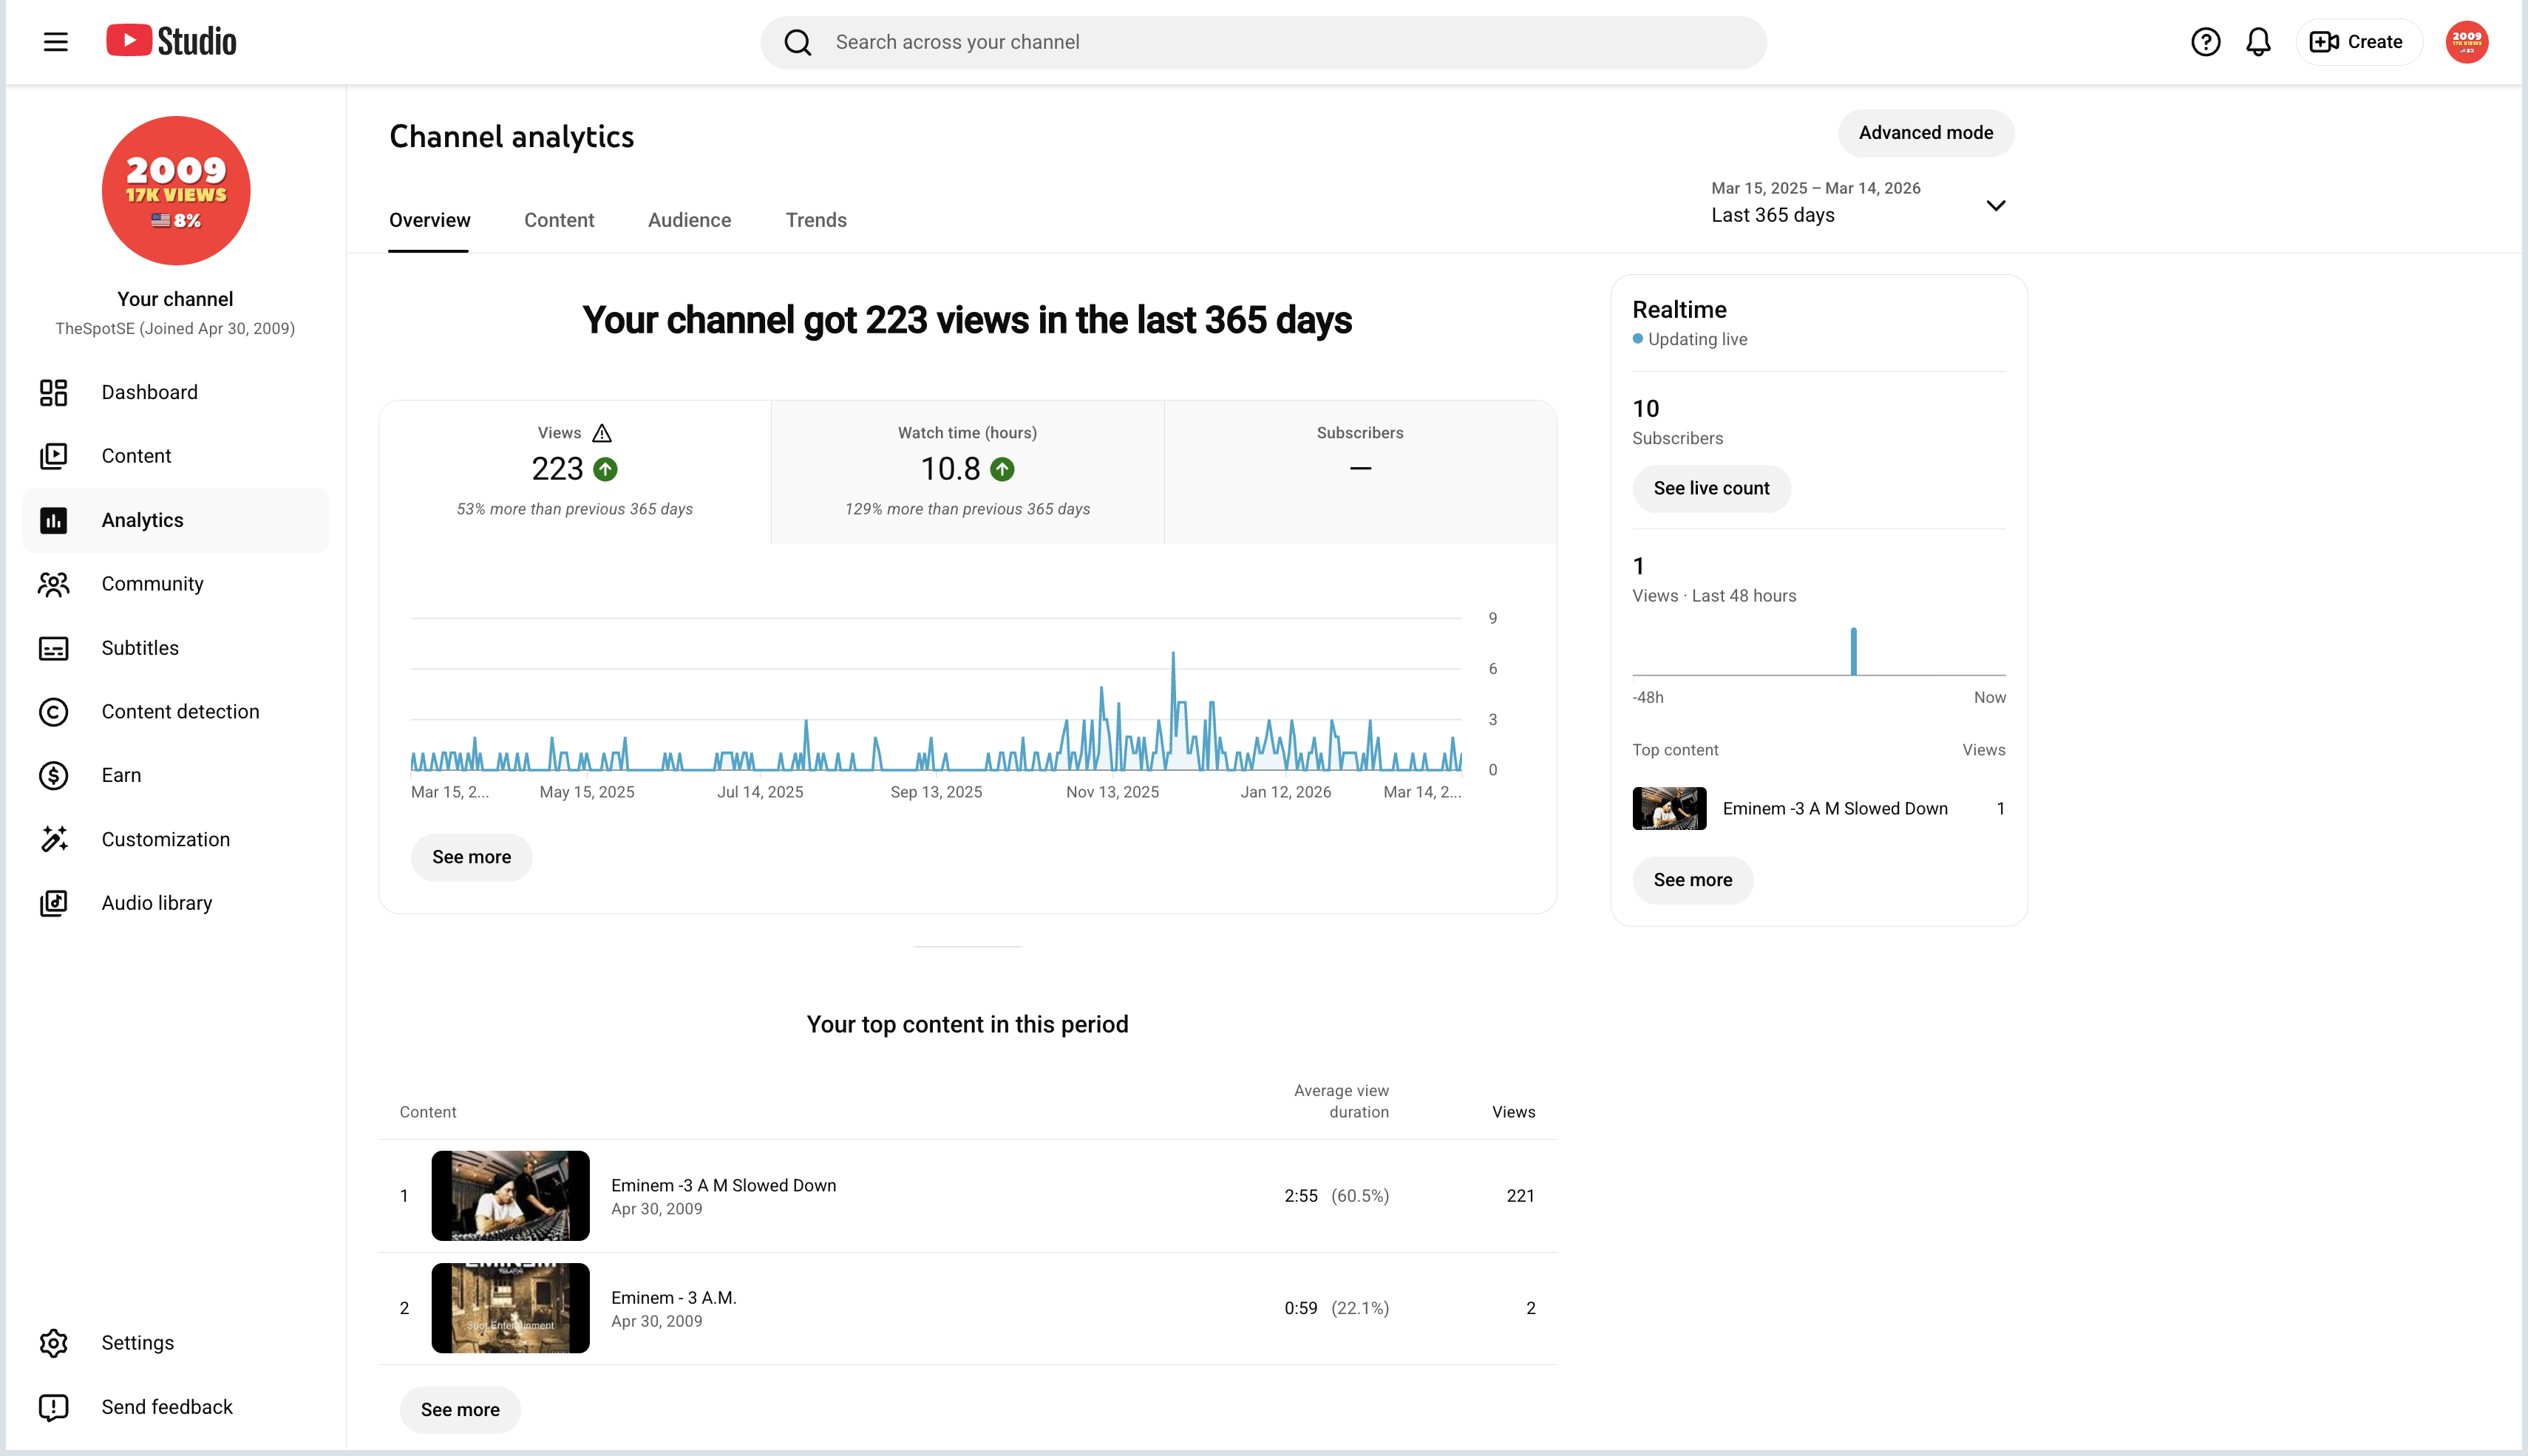Open the Trends tab

816,220
